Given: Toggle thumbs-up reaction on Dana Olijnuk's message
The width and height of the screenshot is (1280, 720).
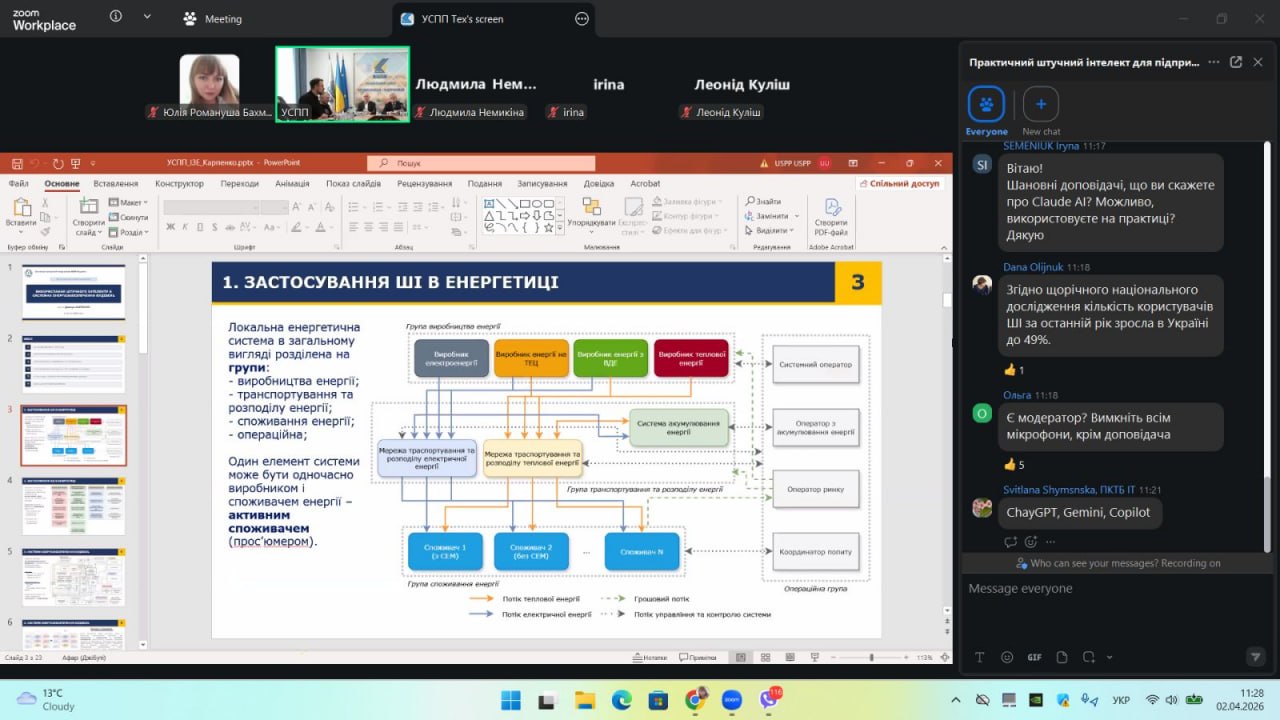Looking at the screenshot, I should (1014, 369).
